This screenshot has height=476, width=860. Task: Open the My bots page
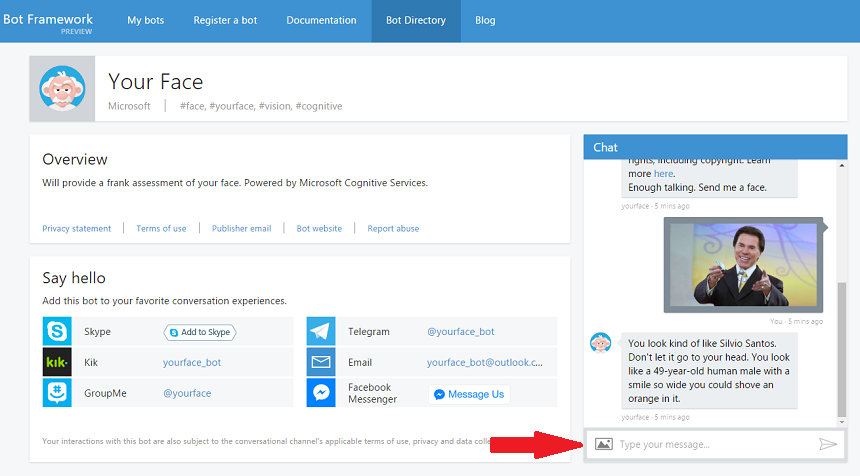tap(145, 20)
